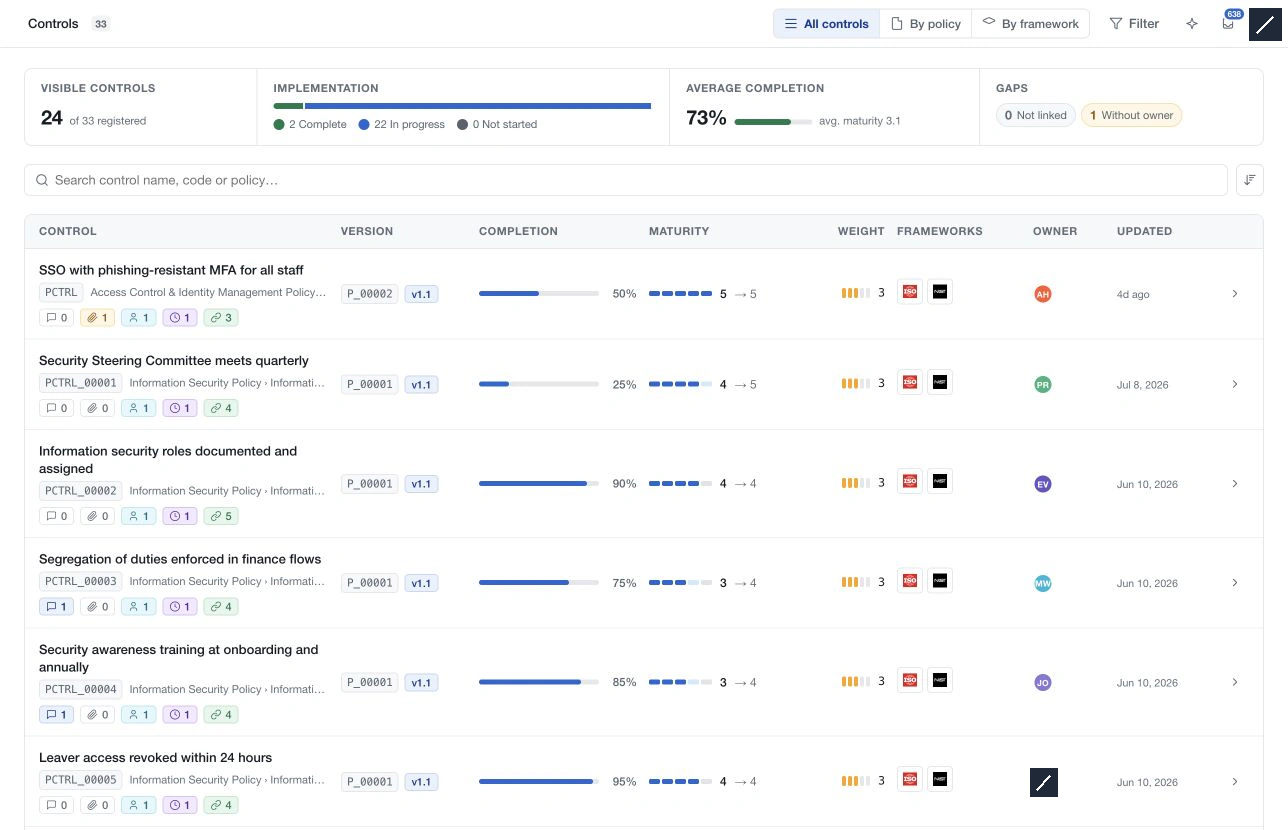Open links chip showing 5 in roles row

pyautogui.click(x=221, y=516)
